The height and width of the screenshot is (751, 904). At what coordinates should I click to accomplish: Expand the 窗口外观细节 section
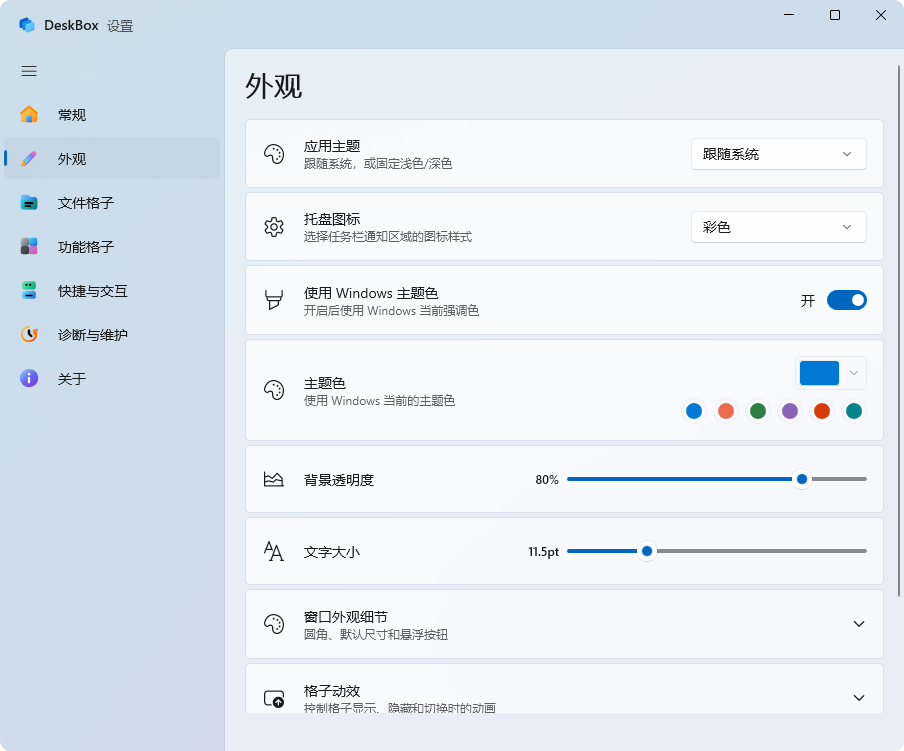pyautogui.click(x=858, y=624)
